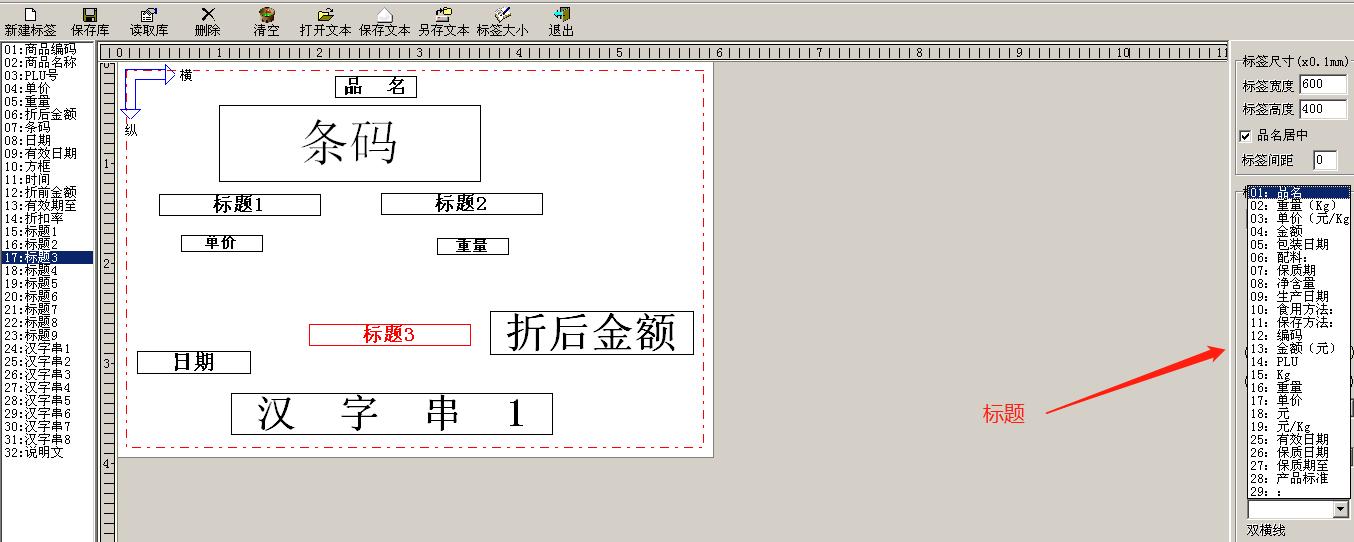Select '05: 包装日期' in dropdown list
This screenshot has height=542, width=1354.
(x=1299, y=245)
